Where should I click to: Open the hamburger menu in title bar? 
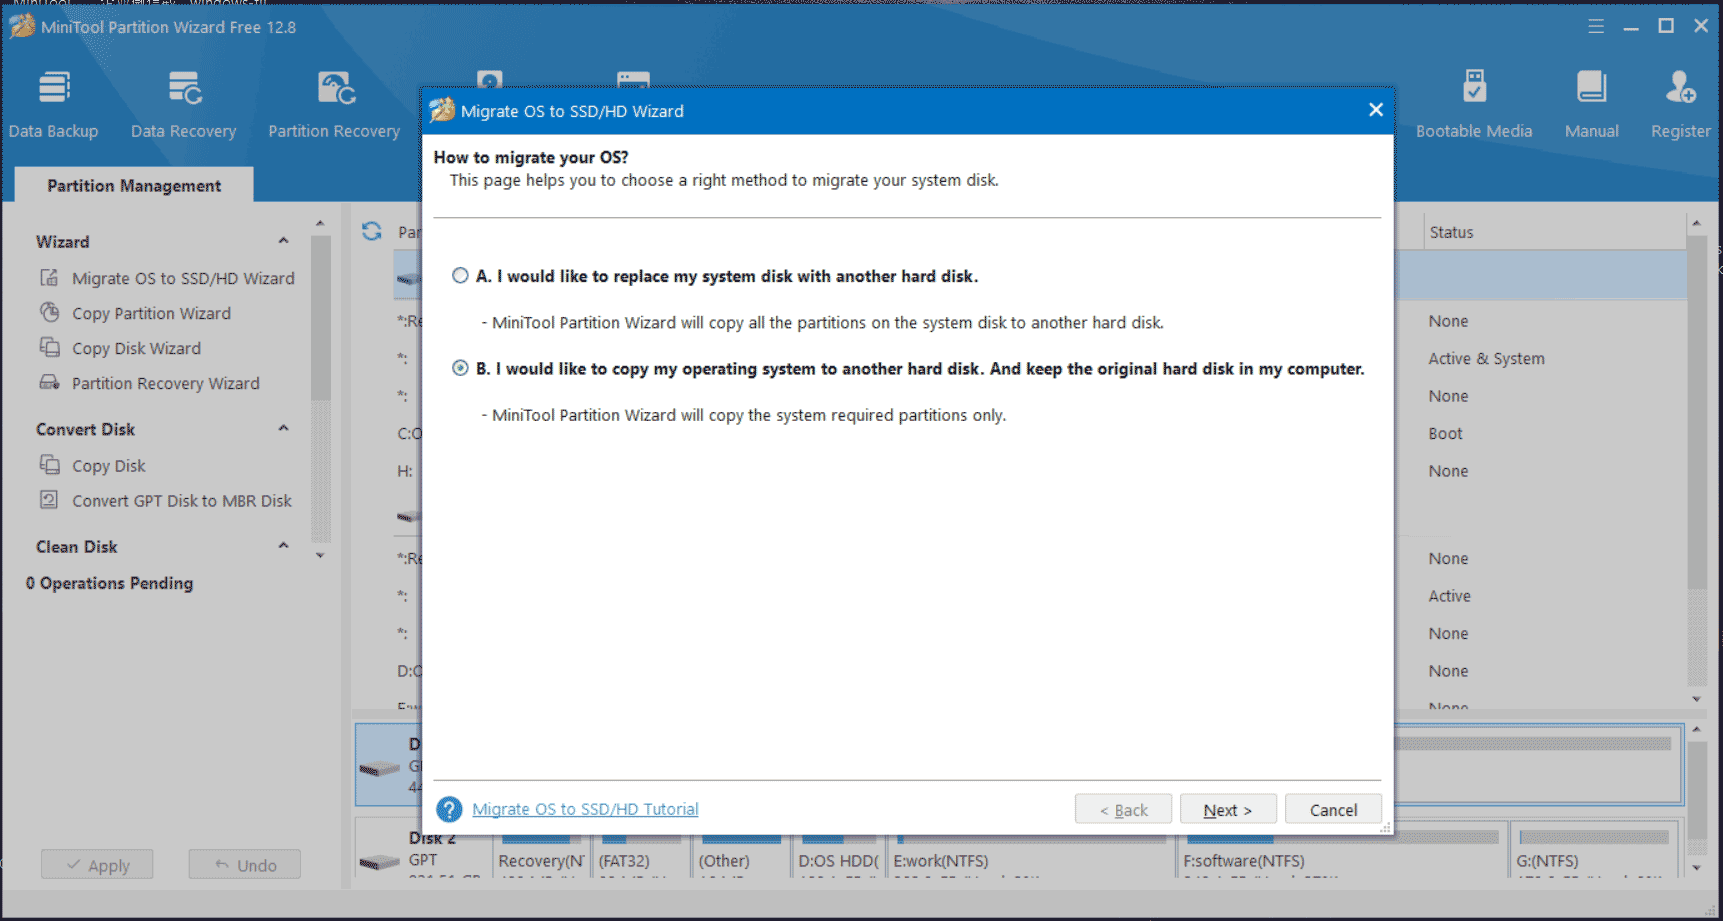click(x=1596, y=27)
